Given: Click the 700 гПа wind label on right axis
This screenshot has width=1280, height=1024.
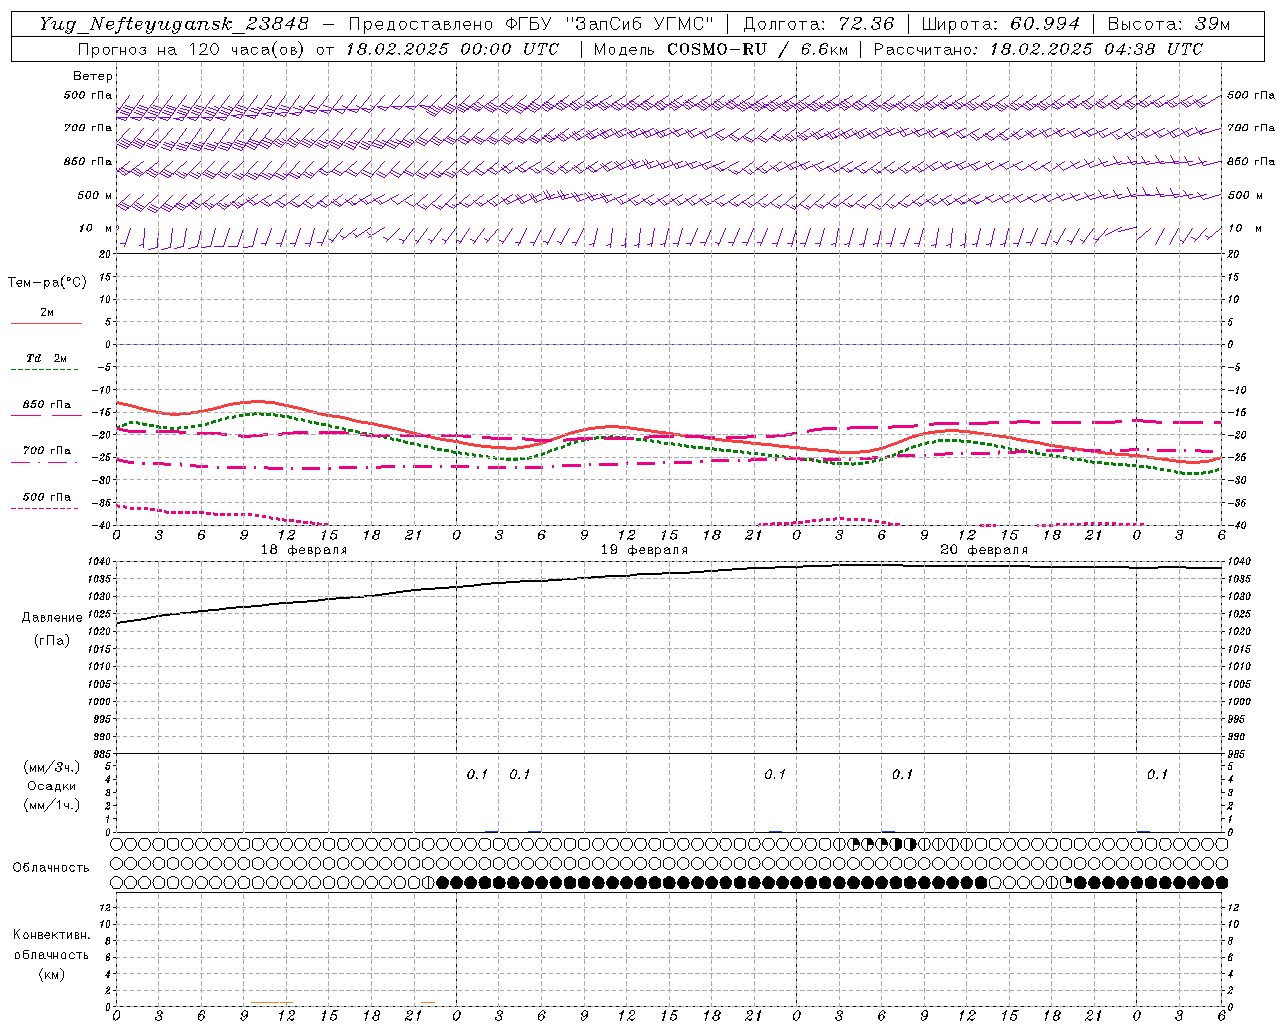Looking at the screenshot, I should [x=1251, y=128].
